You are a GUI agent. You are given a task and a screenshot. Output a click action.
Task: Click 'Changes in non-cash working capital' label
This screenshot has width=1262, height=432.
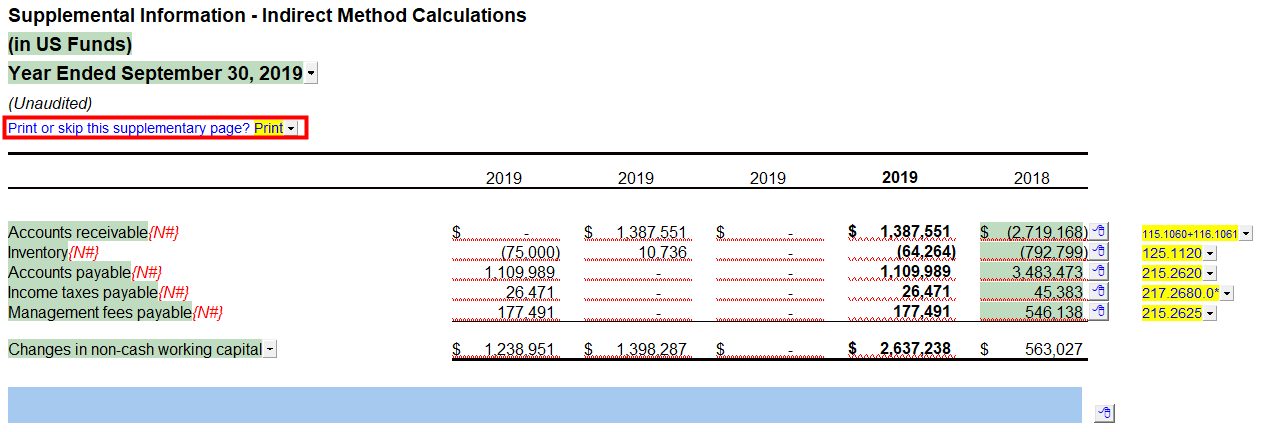tap(135, 349)
